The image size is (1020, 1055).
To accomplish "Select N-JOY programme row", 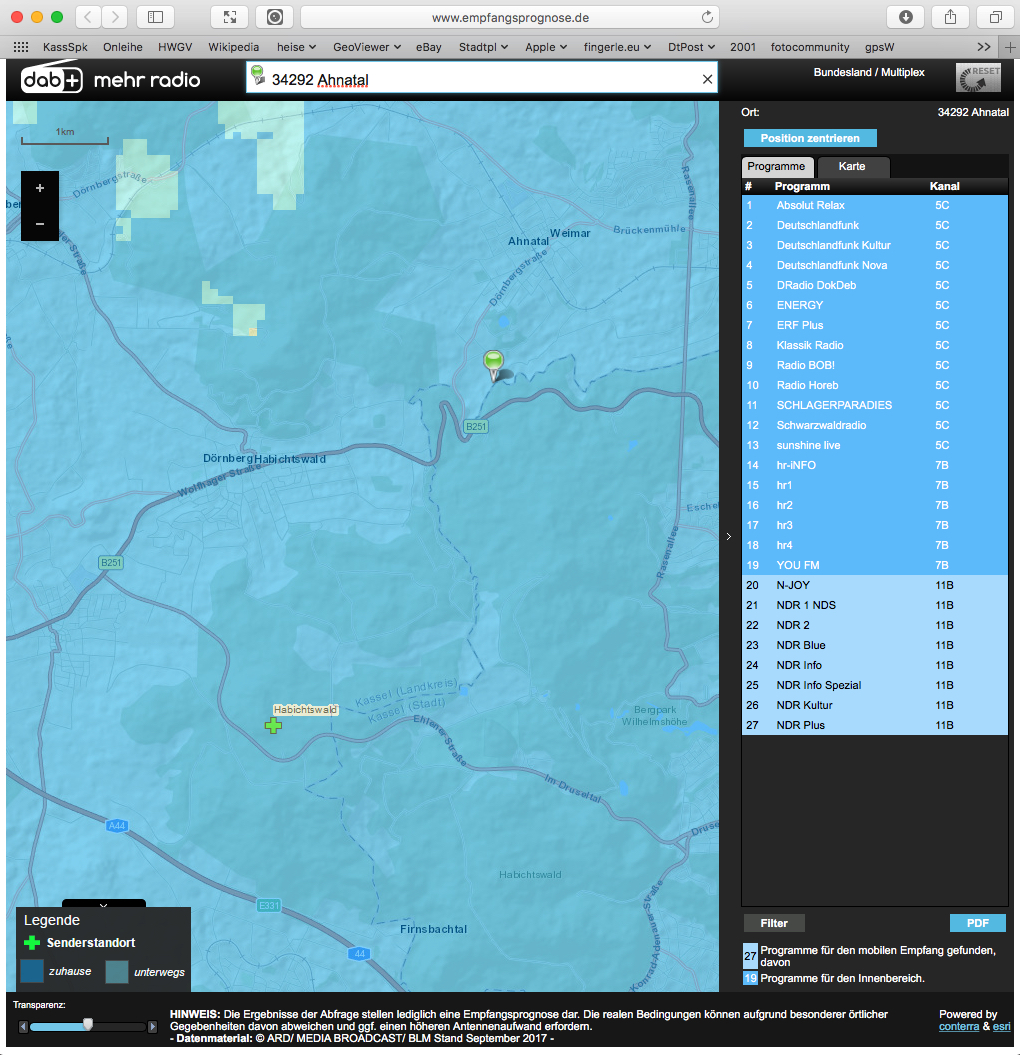I will [875, 585].
